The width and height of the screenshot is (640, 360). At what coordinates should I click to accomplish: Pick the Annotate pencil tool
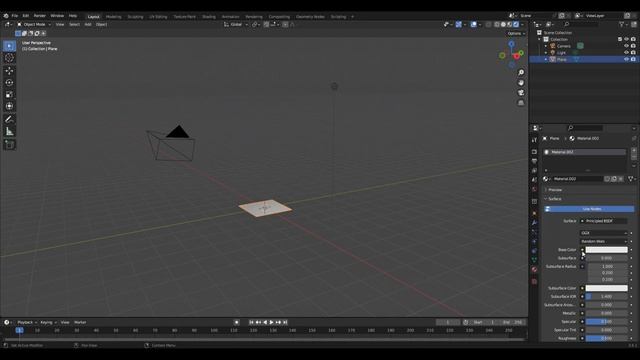9,119
